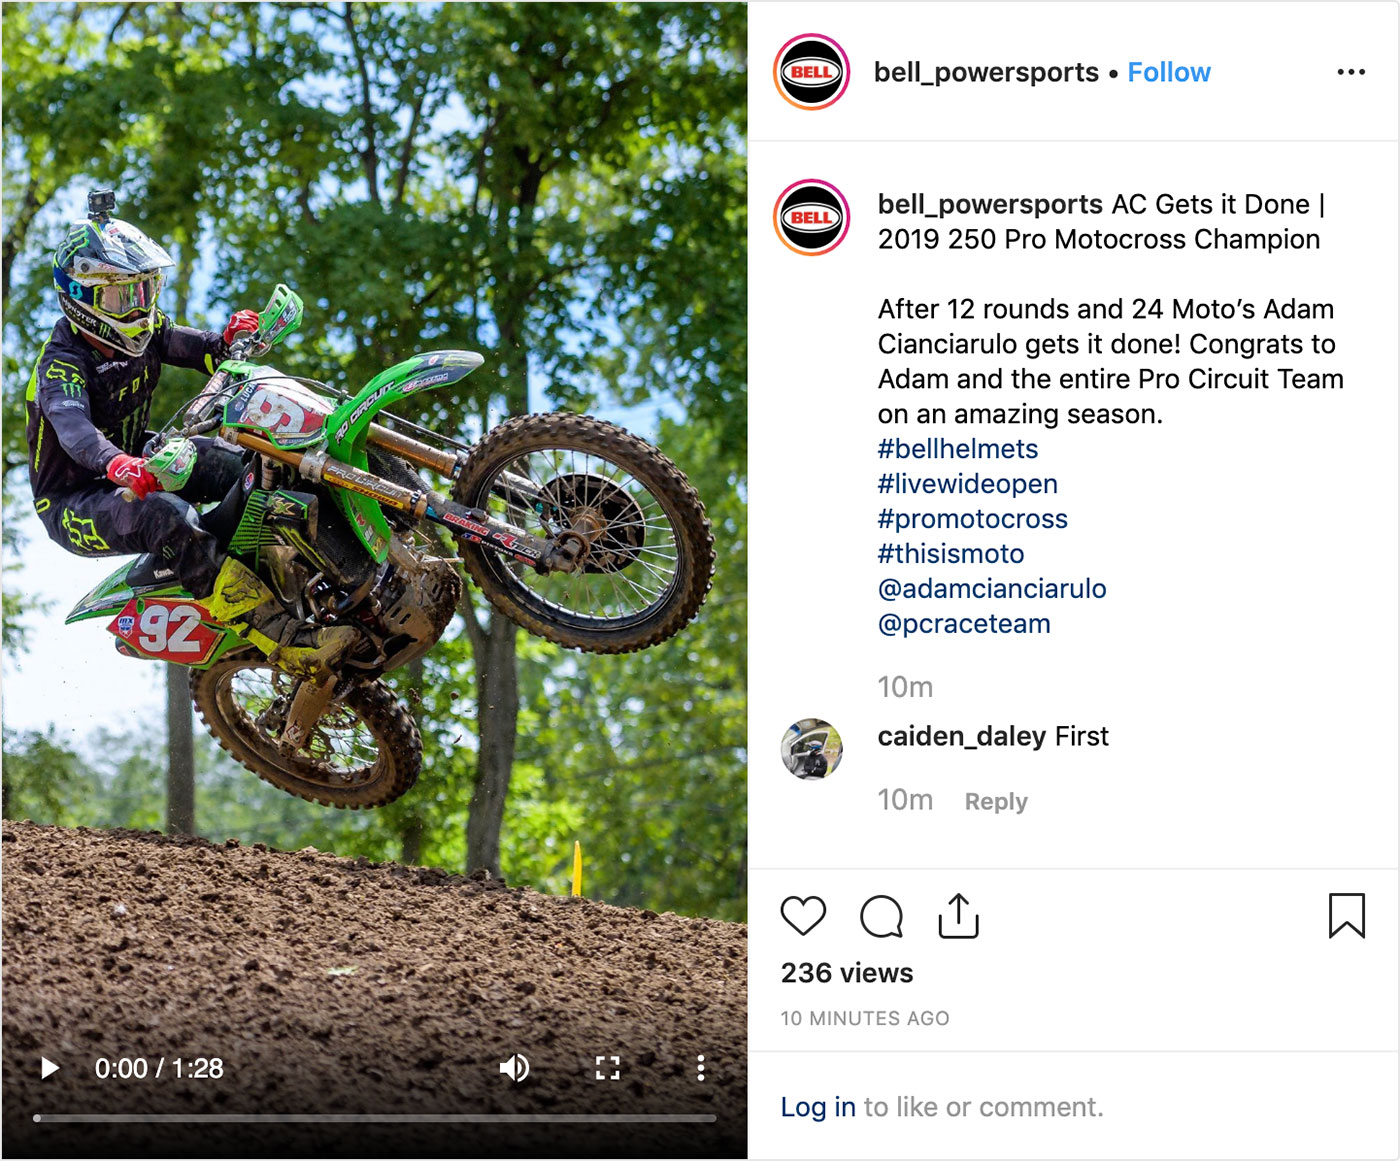Save post with the bookmark icon

coord(1346,916)
